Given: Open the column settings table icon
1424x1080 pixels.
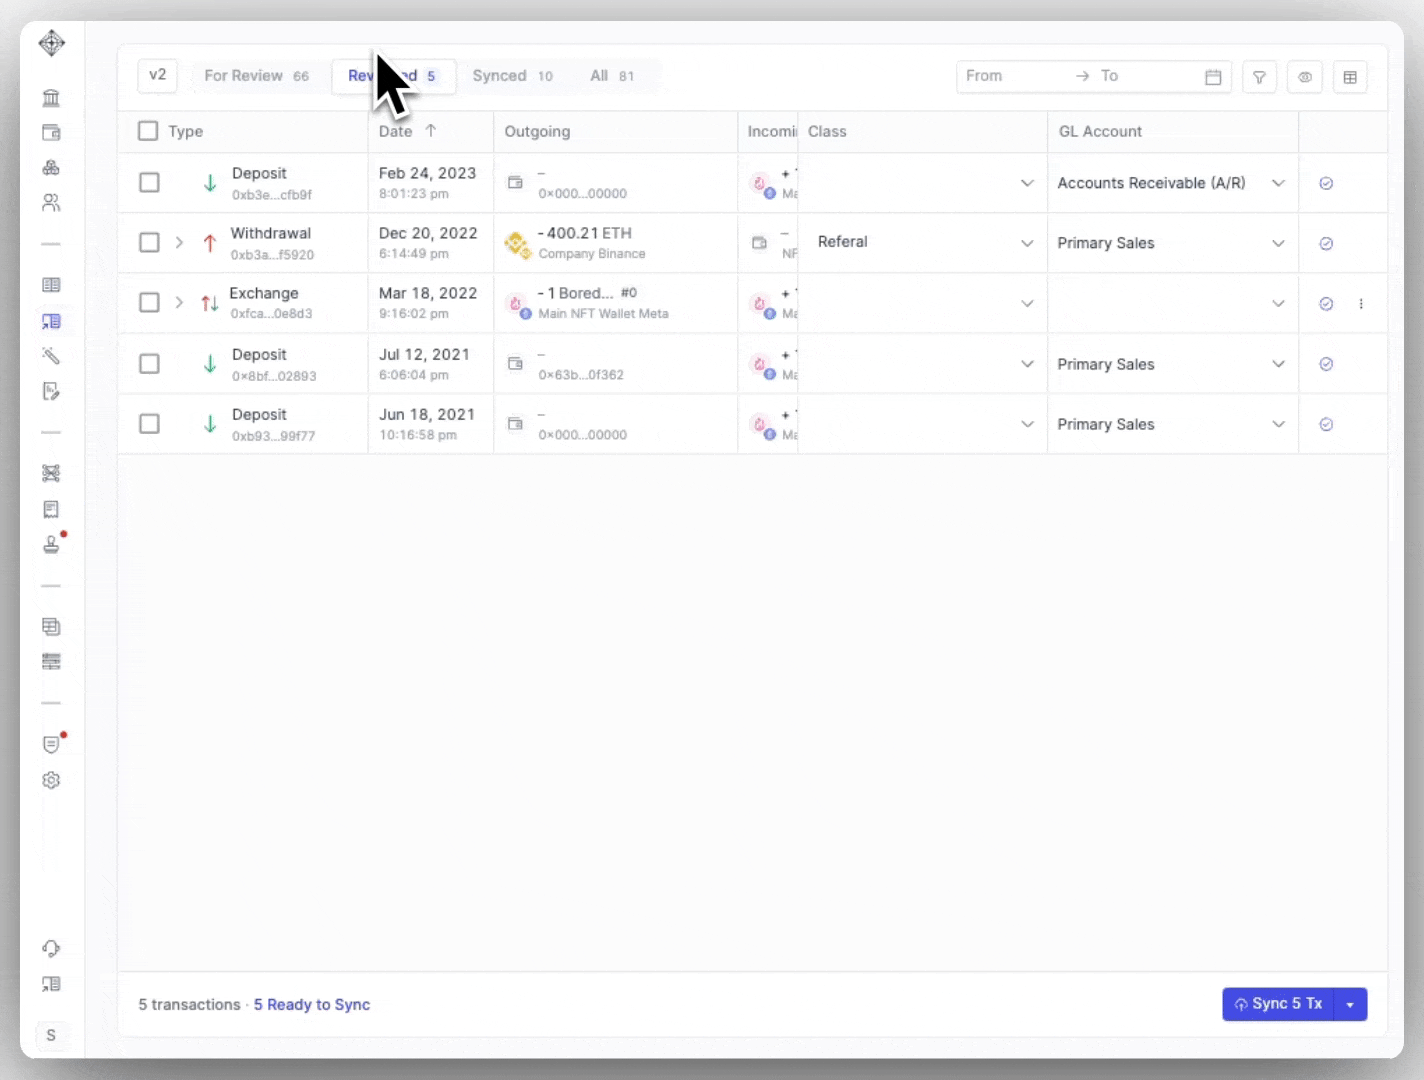Looking at the screenshot, I should pos(1350,77).
